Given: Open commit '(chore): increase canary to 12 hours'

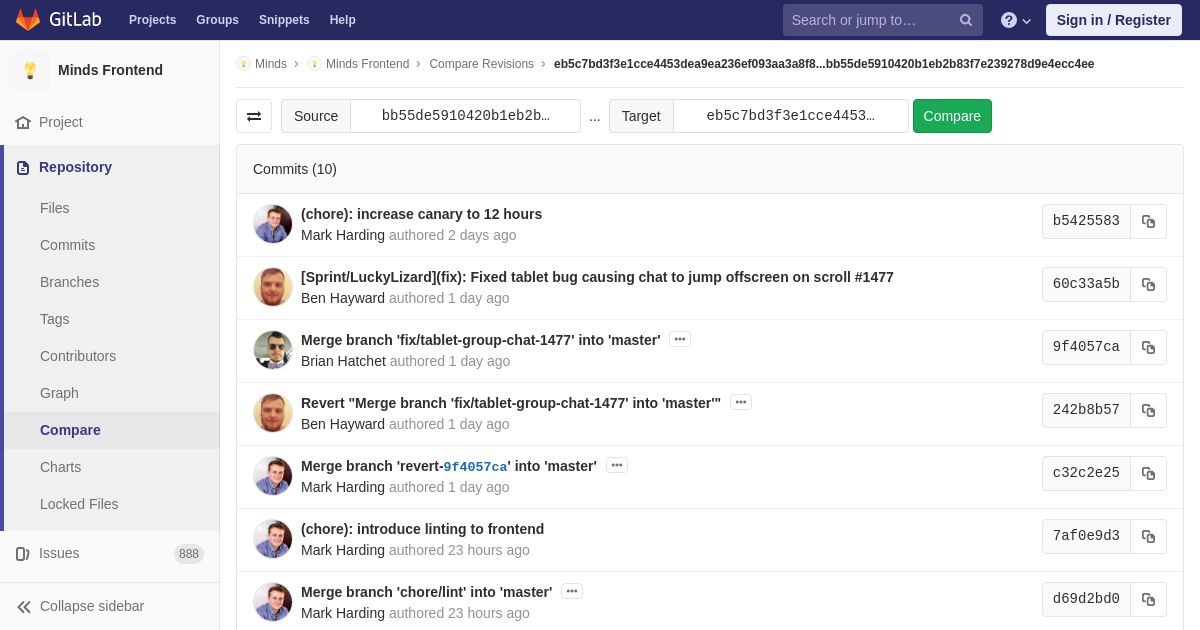Looking at the screenshot, I should [421, 214].
